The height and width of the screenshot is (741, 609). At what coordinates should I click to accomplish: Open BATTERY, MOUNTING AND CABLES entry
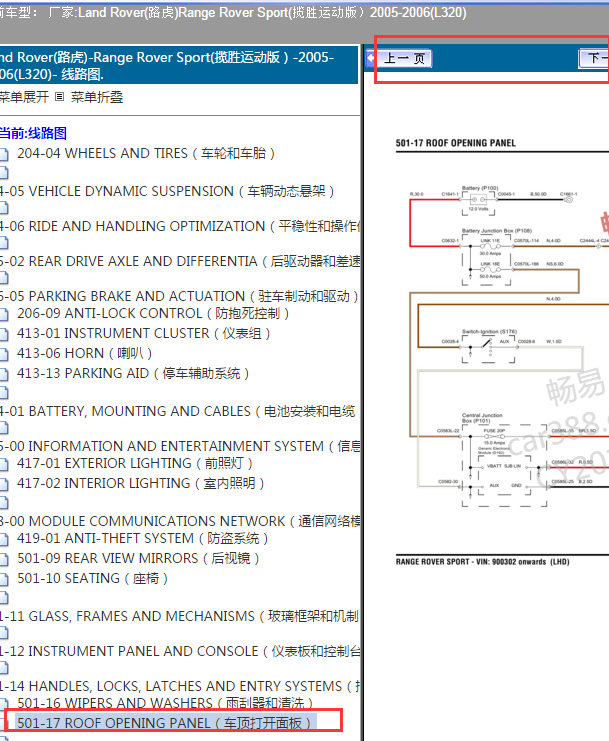(x=180, y=411)
